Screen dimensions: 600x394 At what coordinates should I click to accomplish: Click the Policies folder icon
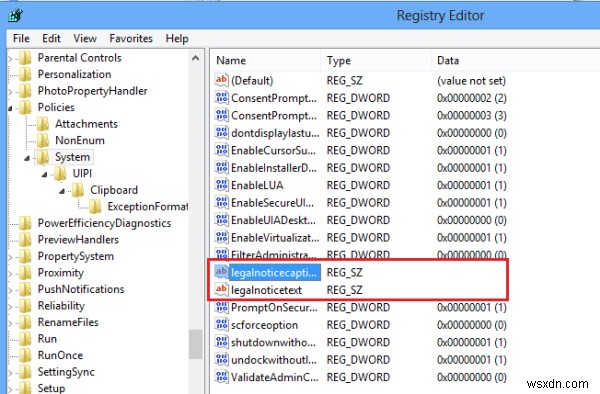(25, 107)
